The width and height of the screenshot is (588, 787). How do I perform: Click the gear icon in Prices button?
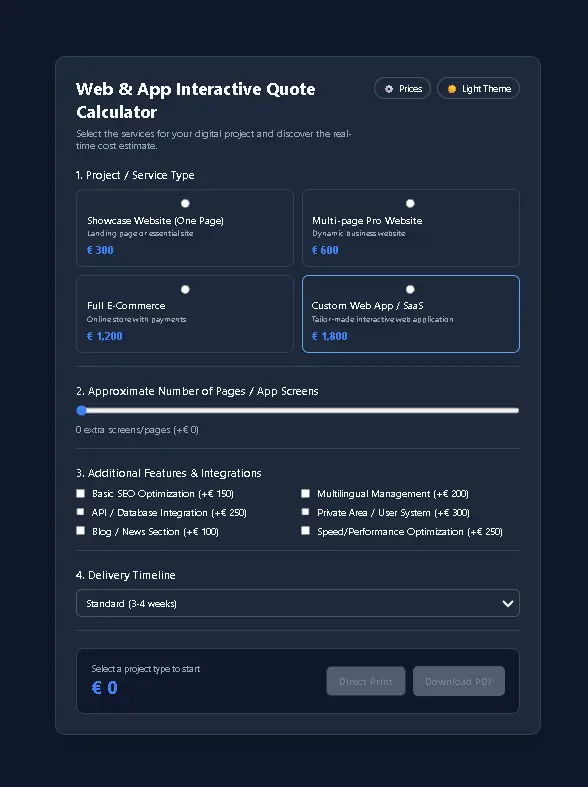[389, 89]
